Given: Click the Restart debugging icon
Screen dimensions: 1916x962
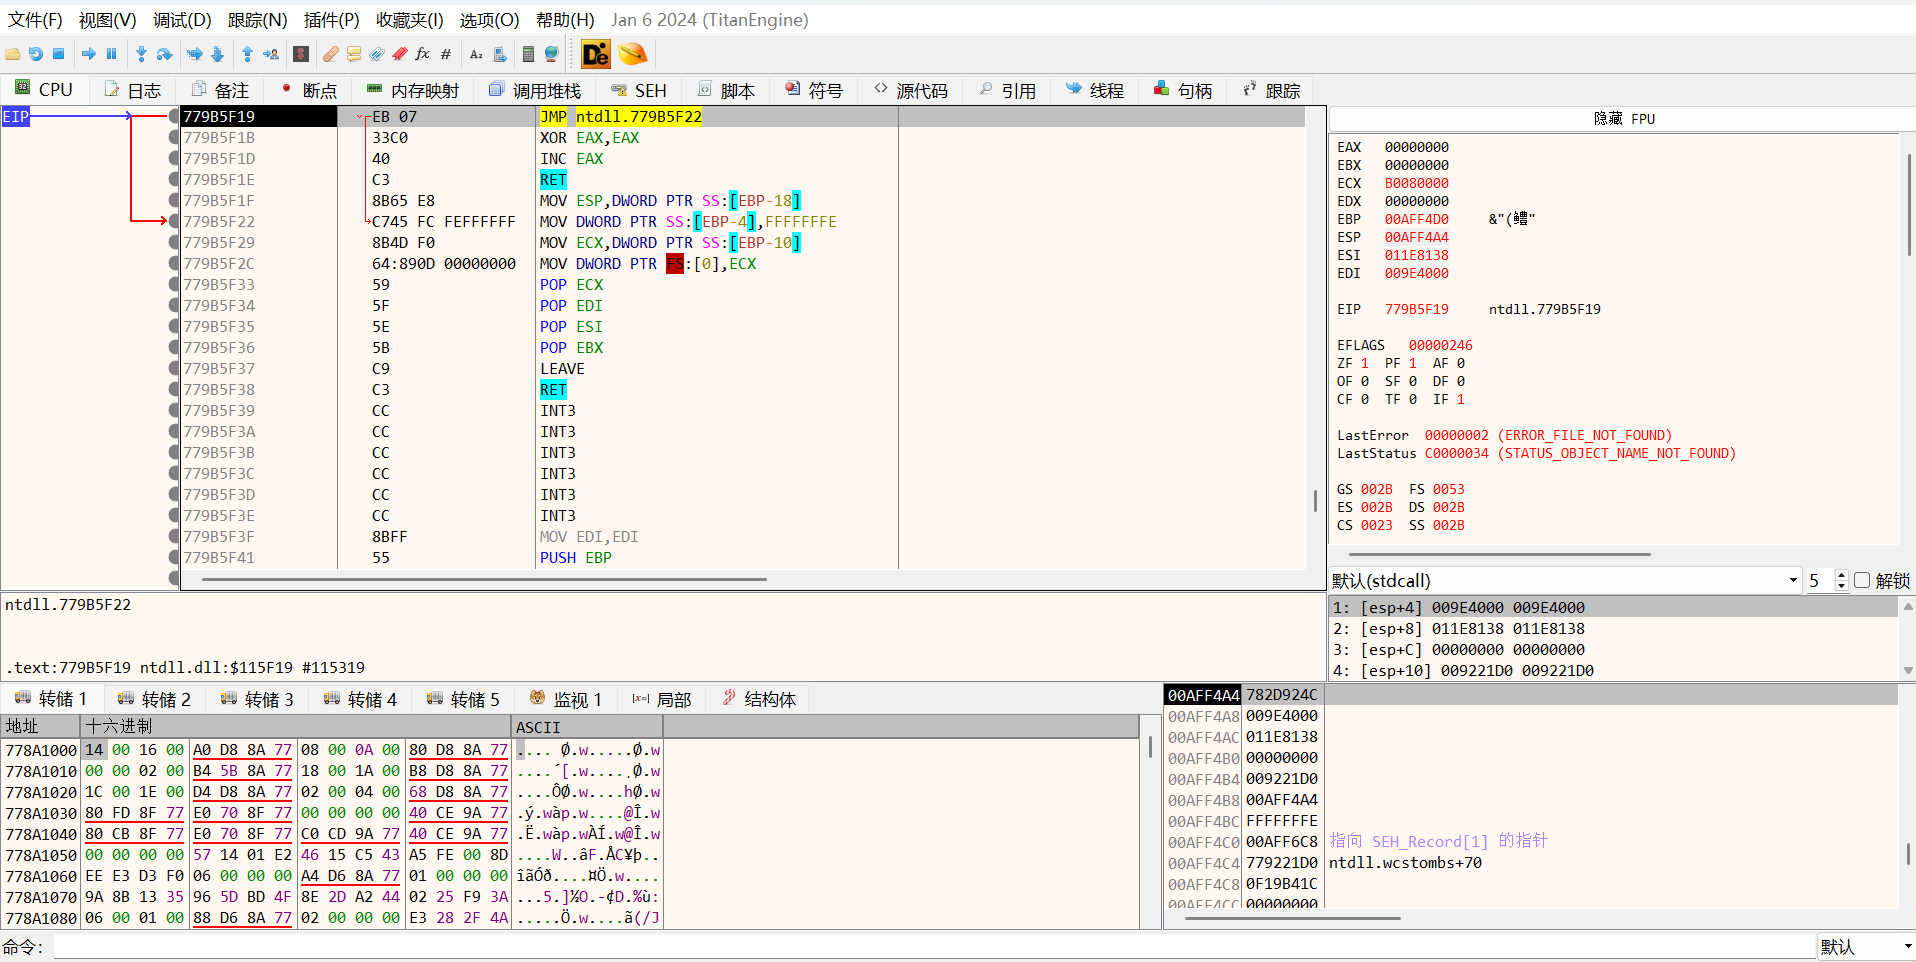Looking at the screenshot, I should (35, 54).
